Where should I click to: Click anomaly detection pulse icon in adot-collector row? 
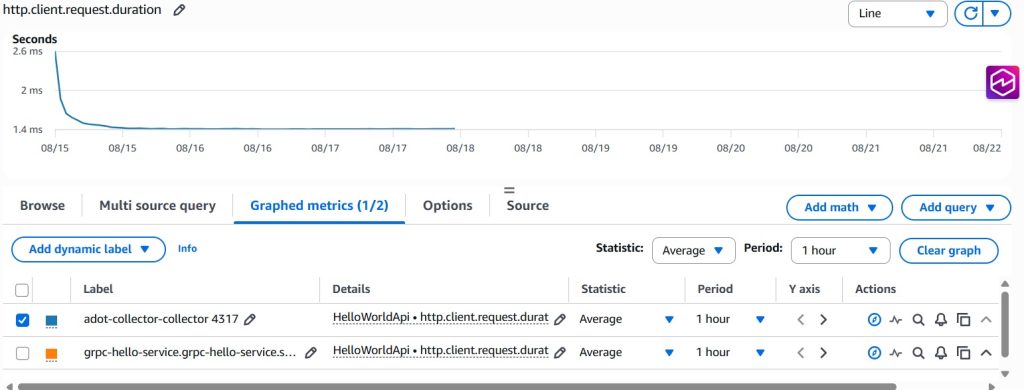895,319
